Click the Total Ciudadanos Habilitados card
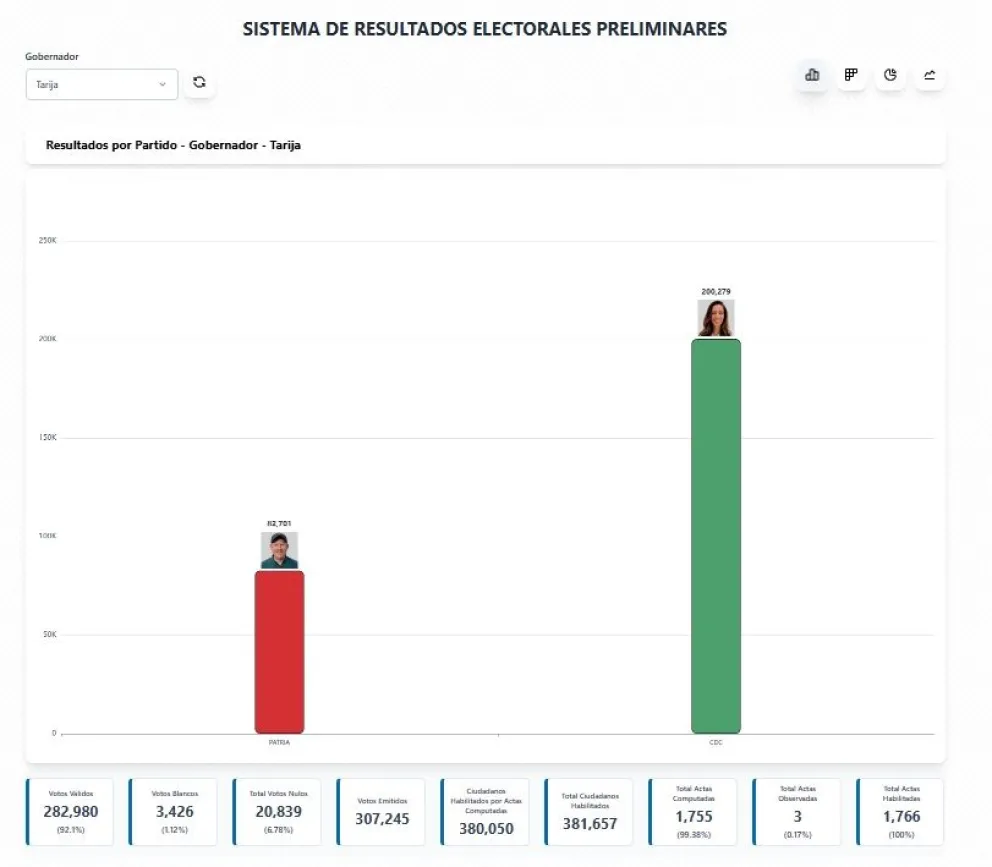The width and height of the screenshot is (992, 867). coord(589,811)
